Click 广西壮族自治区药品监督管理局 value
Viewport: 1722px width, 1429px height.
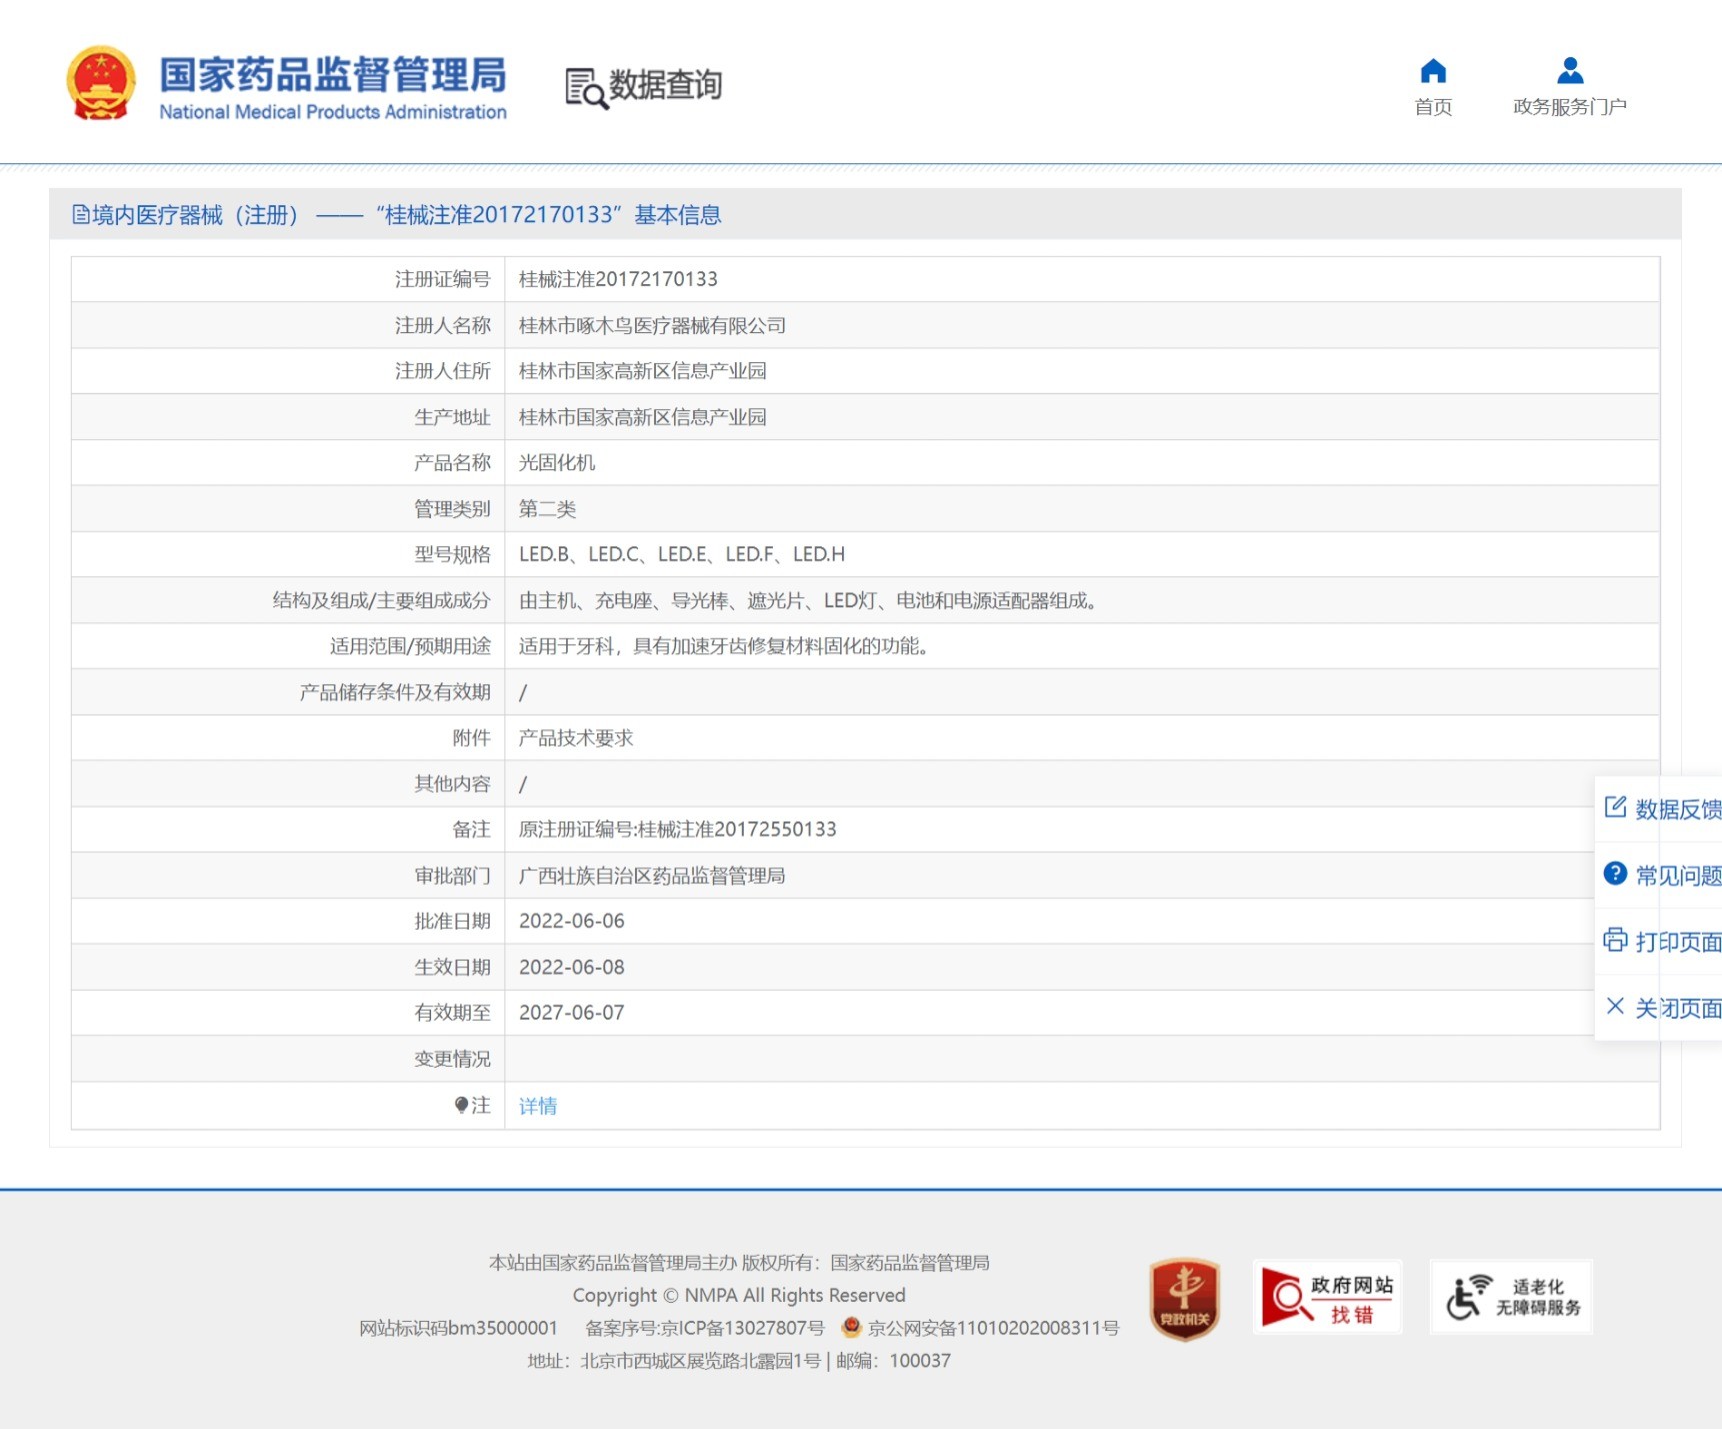click(x=652, y=876)
